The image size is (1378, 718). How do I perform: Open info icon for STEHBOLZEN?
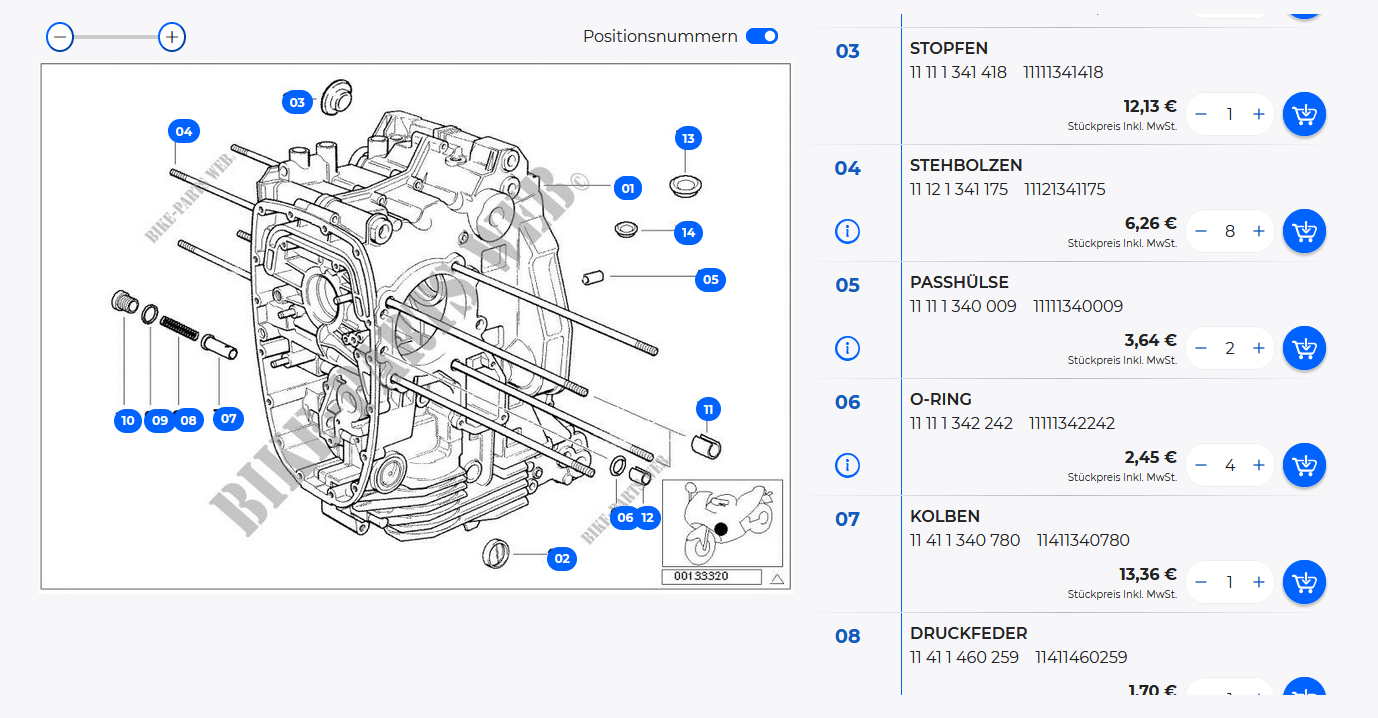pos(847,231)
